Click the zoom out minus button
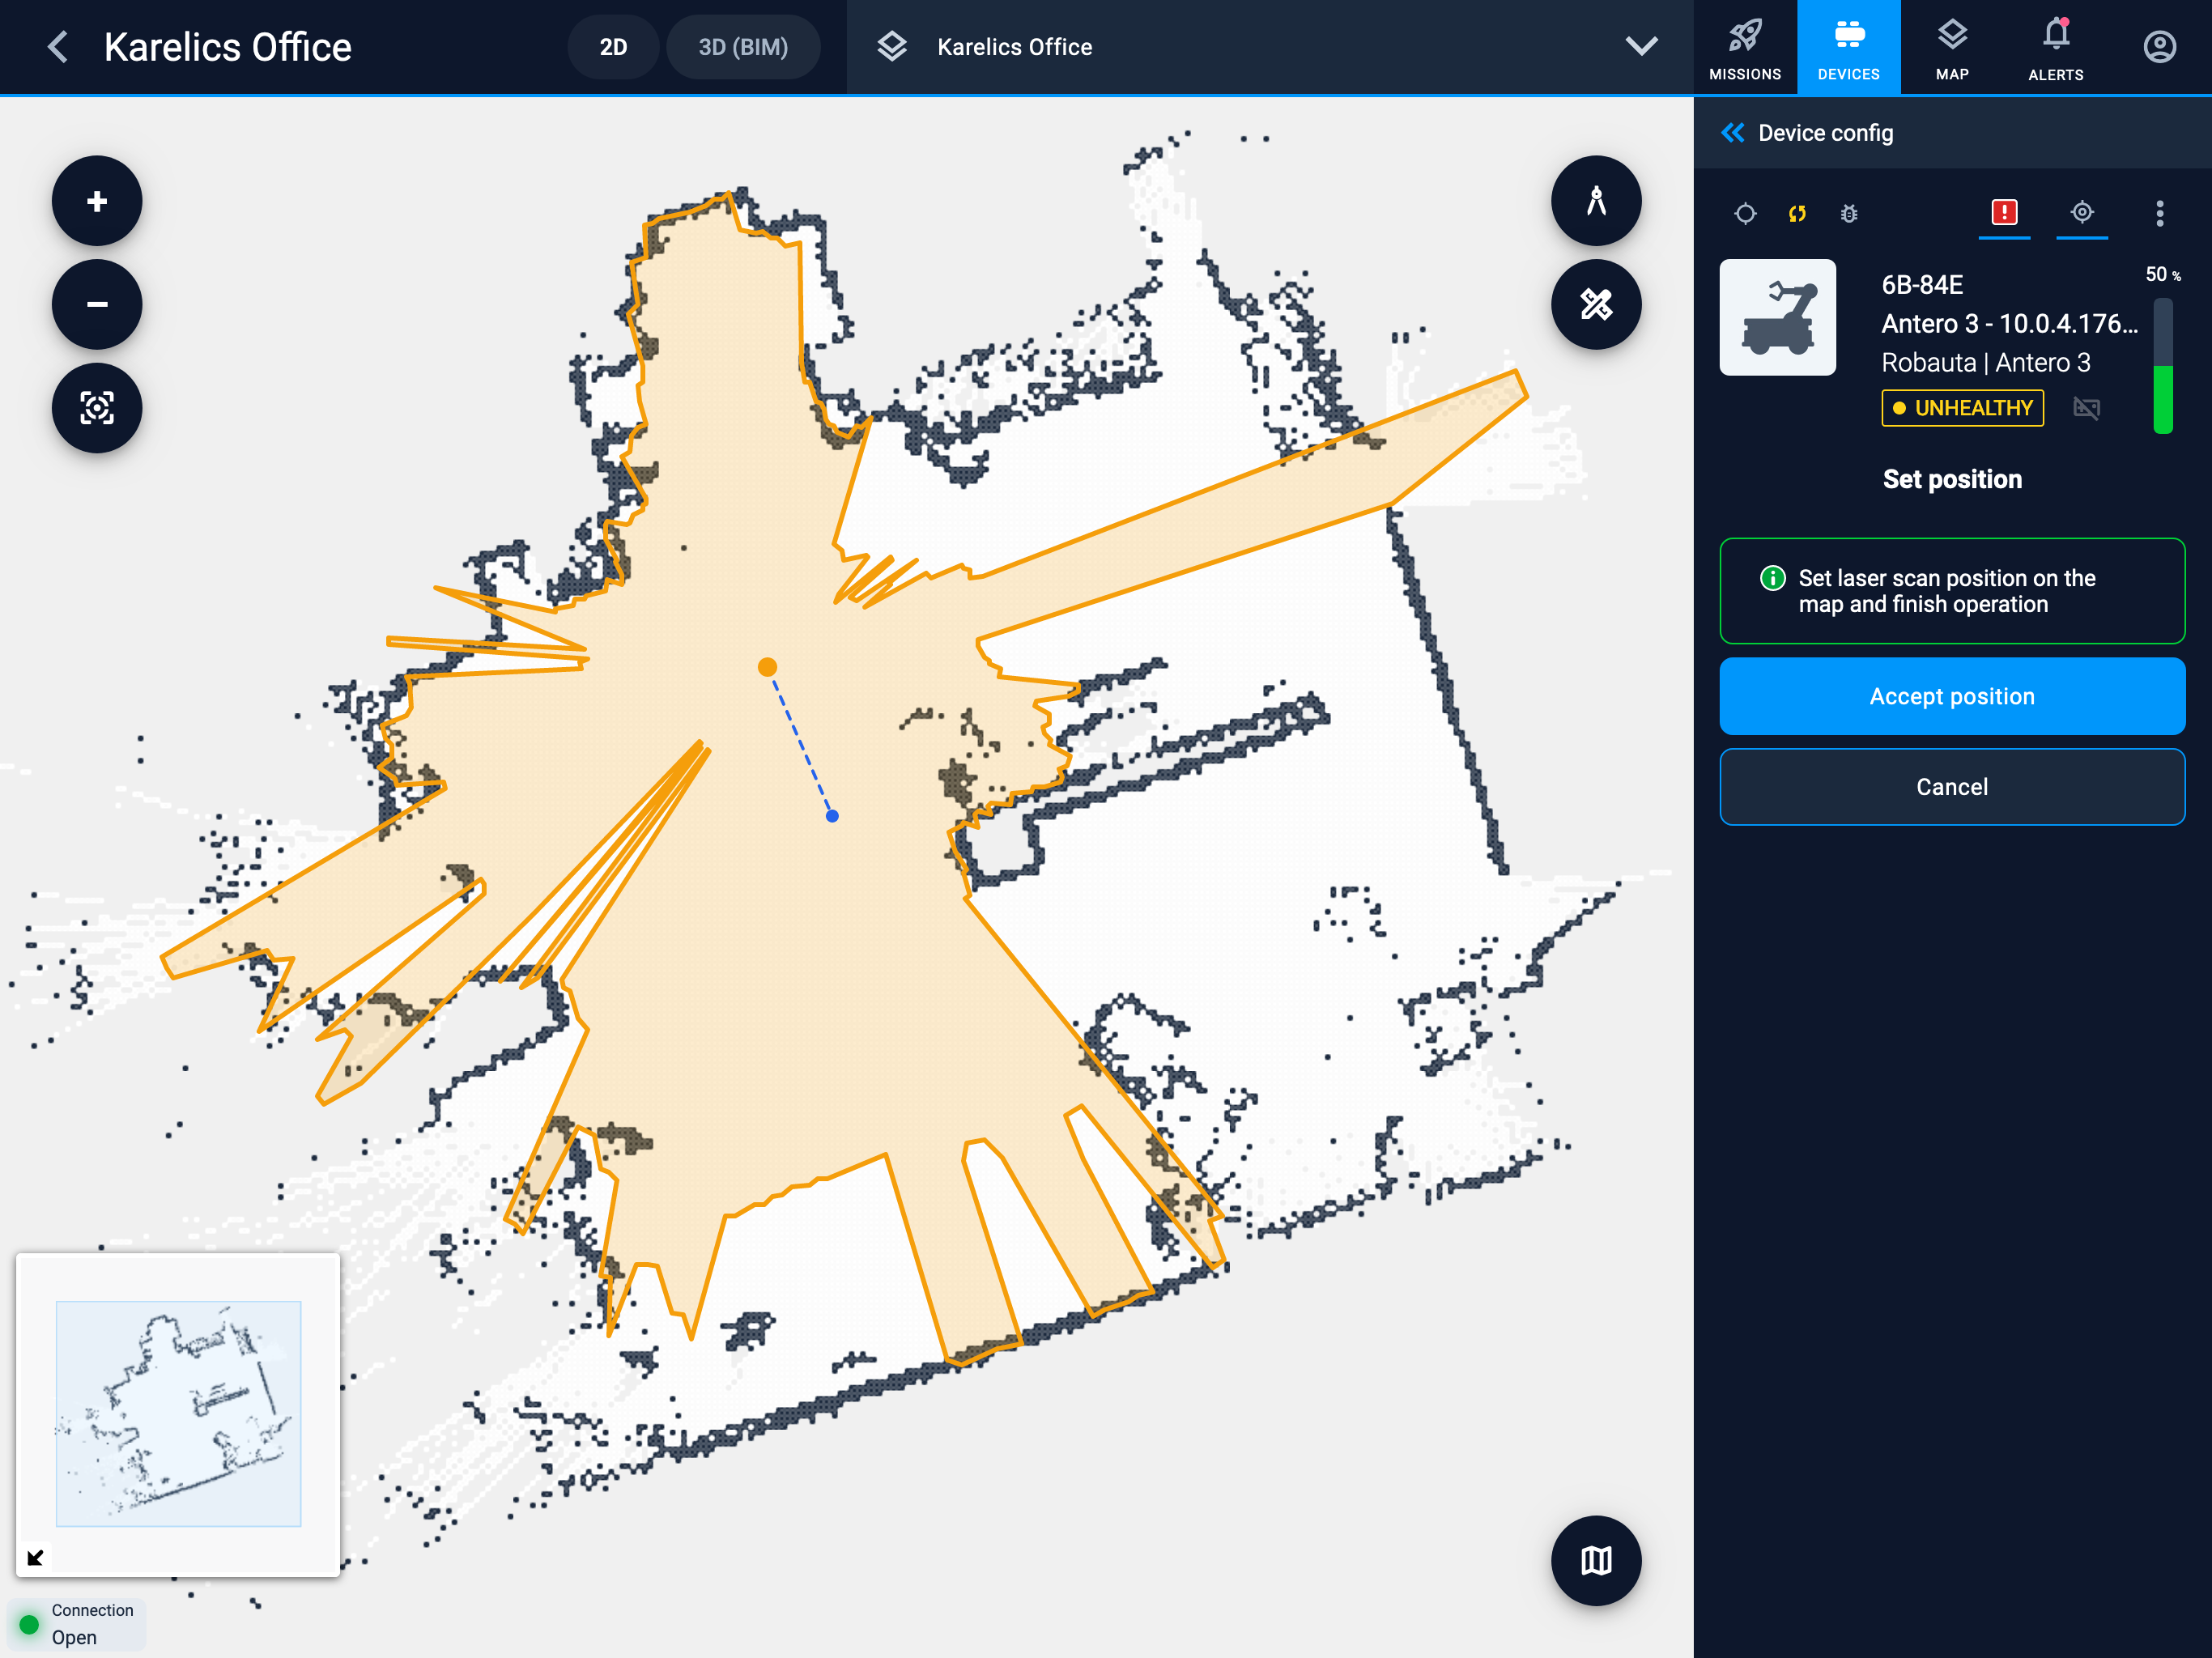2212x1658 pixels. point(97,304)
